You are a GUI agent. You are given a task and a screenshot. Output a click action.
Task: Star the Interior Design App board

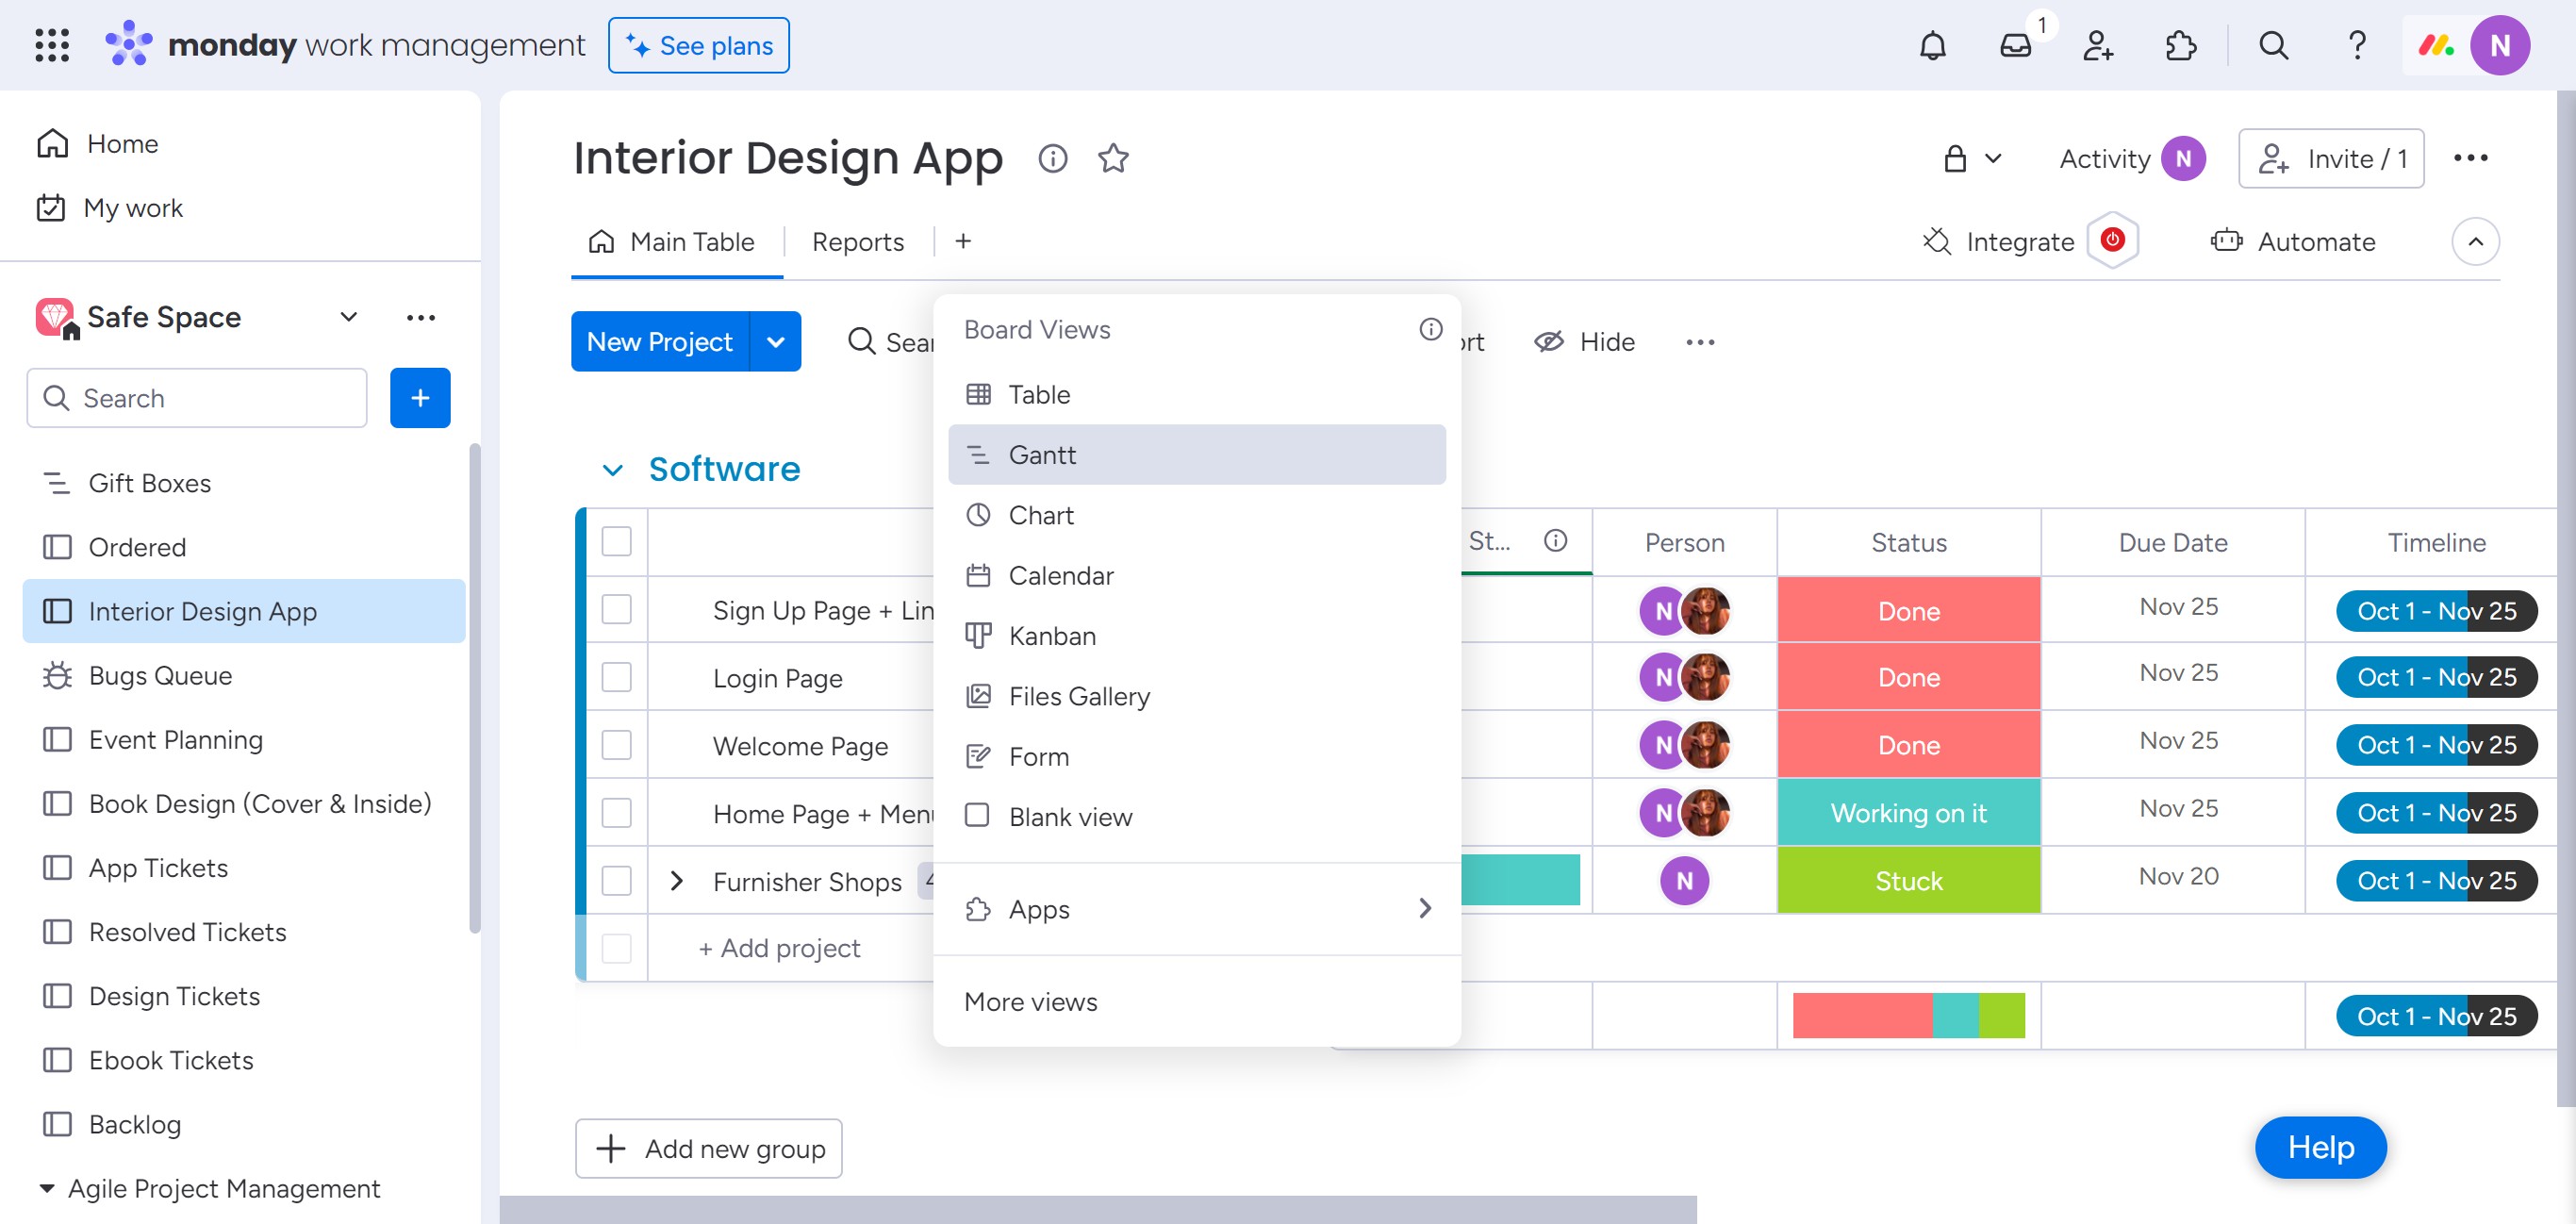click(x=1113, y=158)
